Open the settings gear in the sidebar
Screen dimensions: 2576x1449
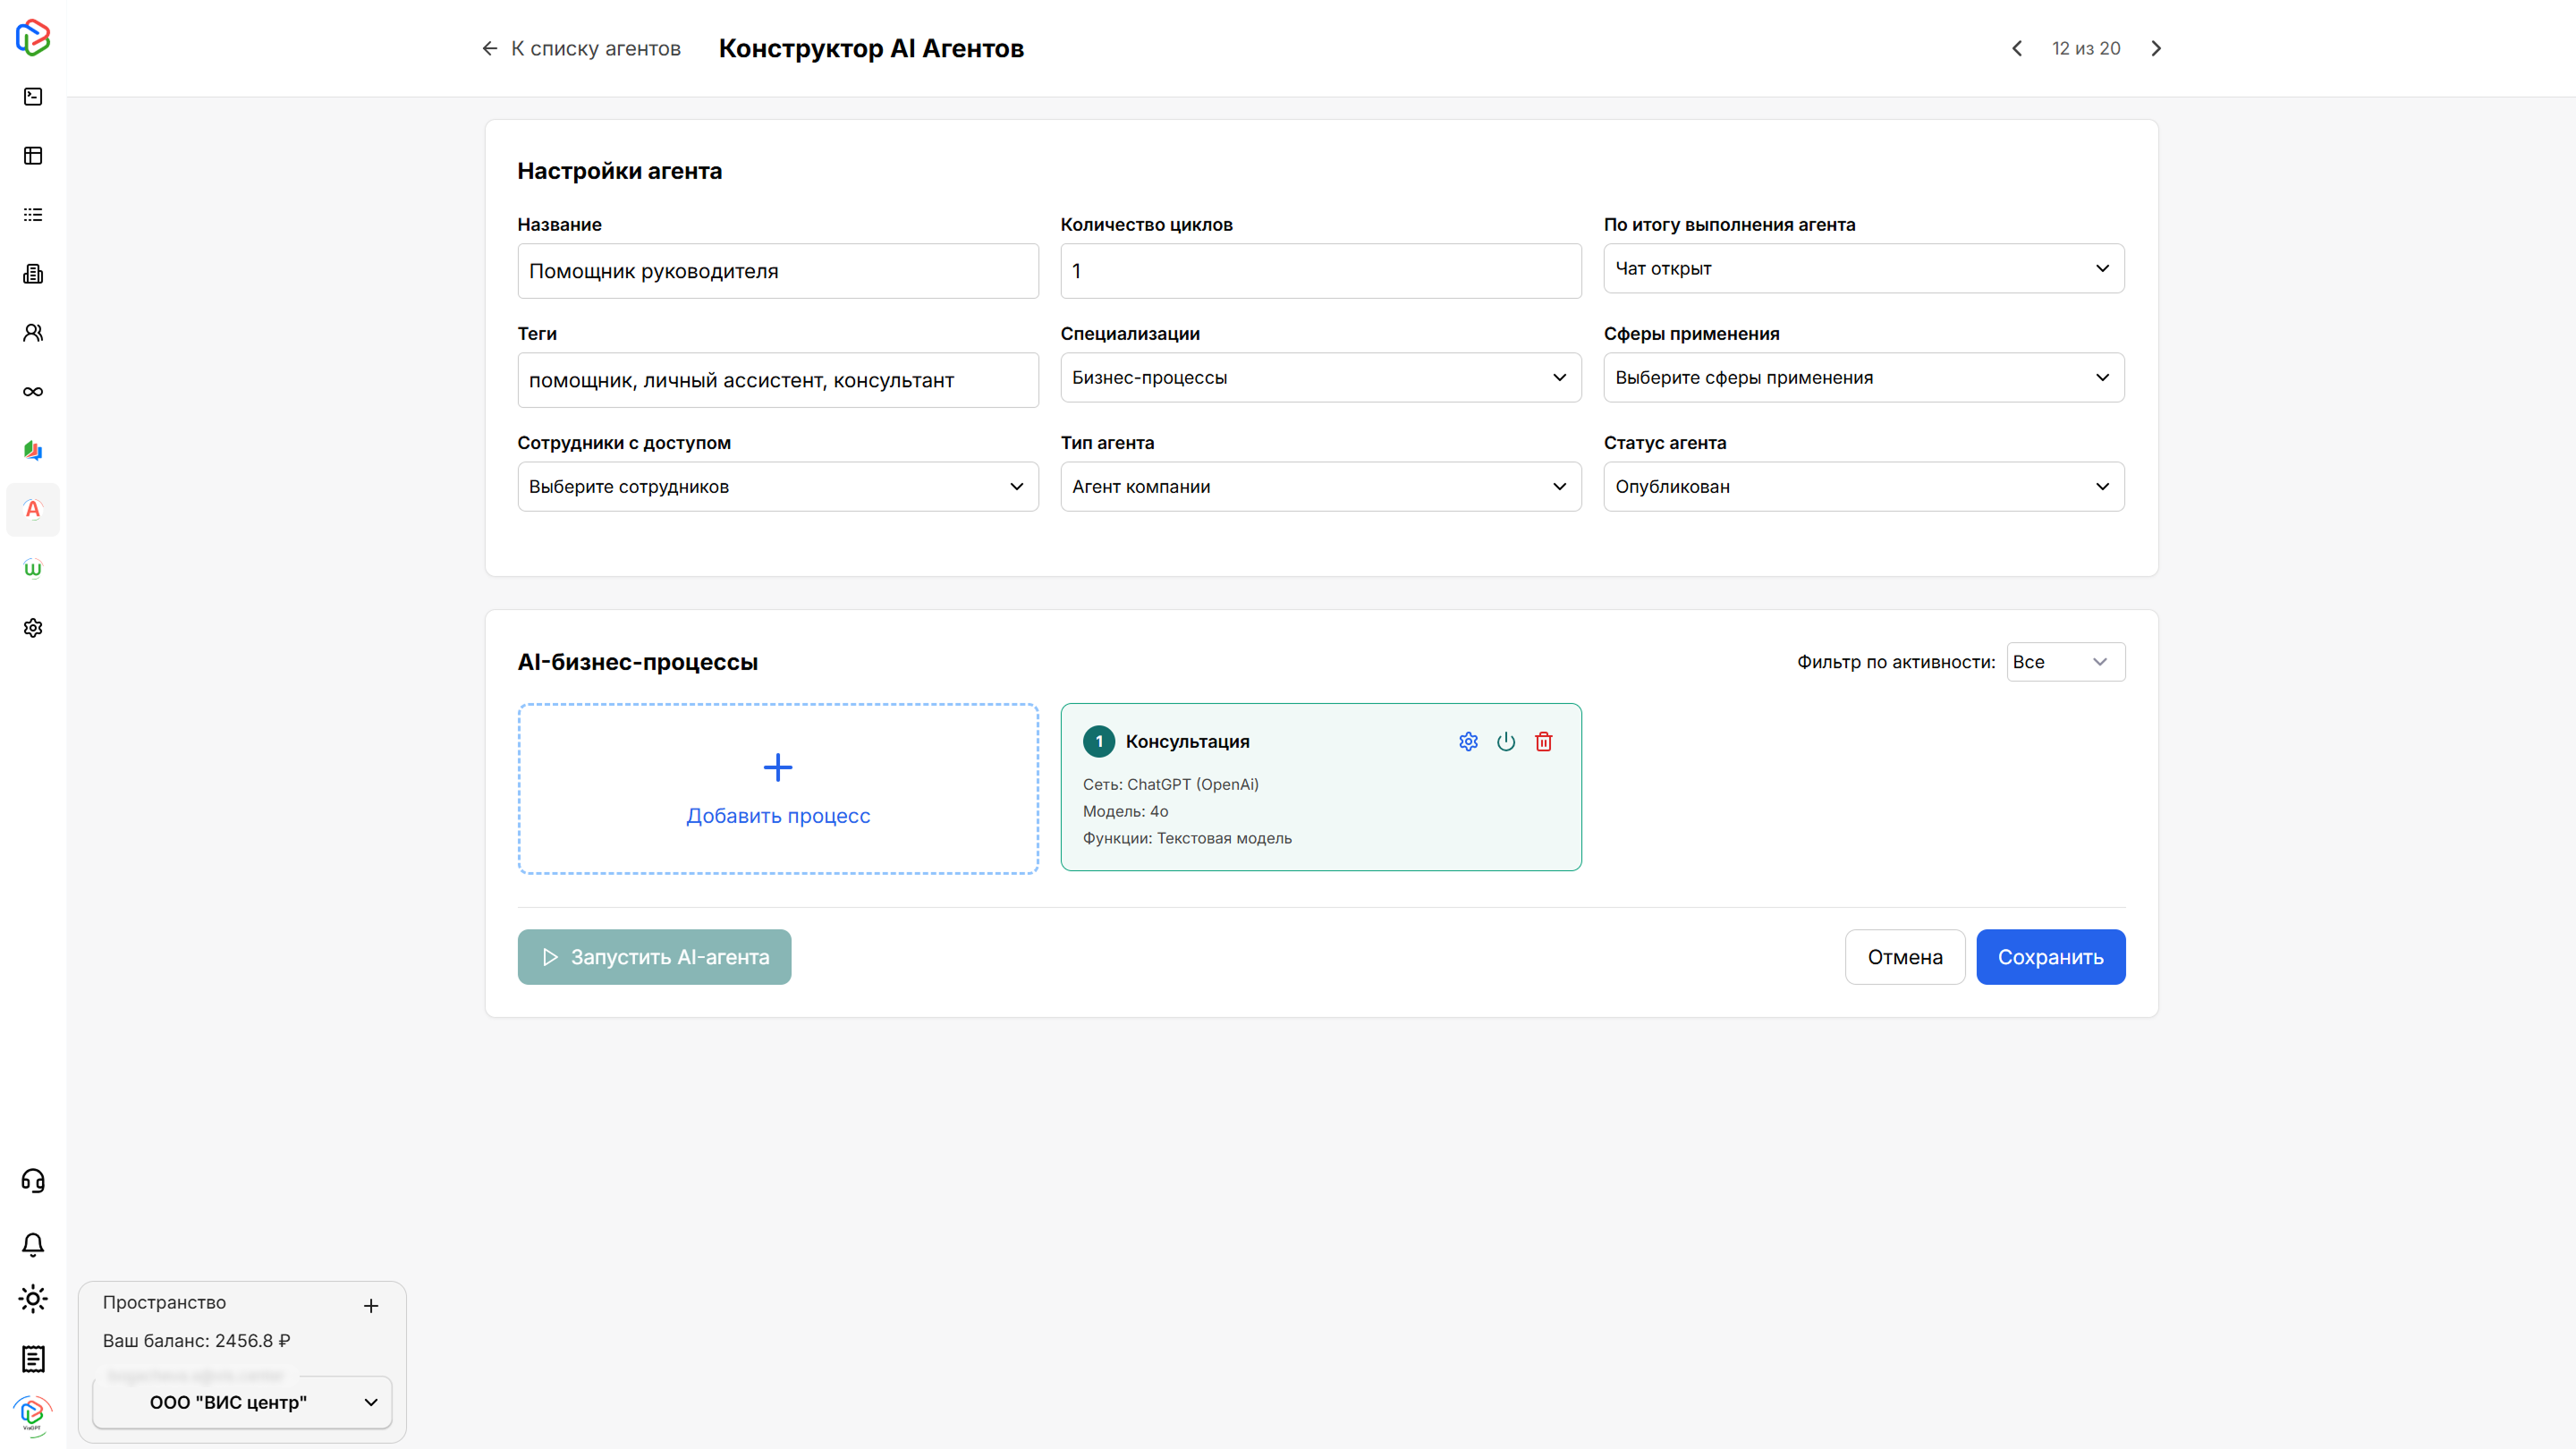pyautogui.click(x=33, y=627)
